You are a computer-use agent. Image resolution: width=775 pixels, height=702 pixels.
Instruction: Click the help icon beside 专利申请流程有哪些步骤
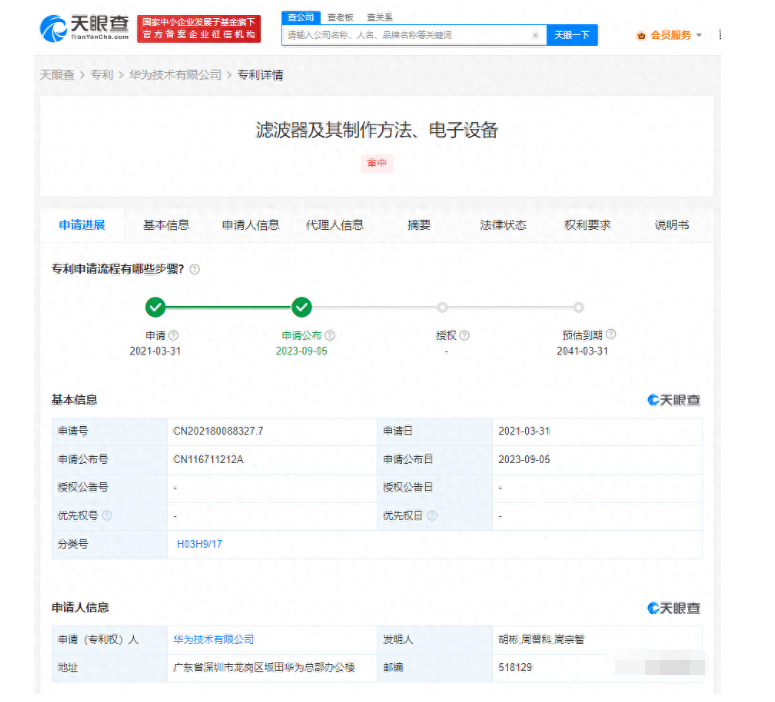[195, 269]
